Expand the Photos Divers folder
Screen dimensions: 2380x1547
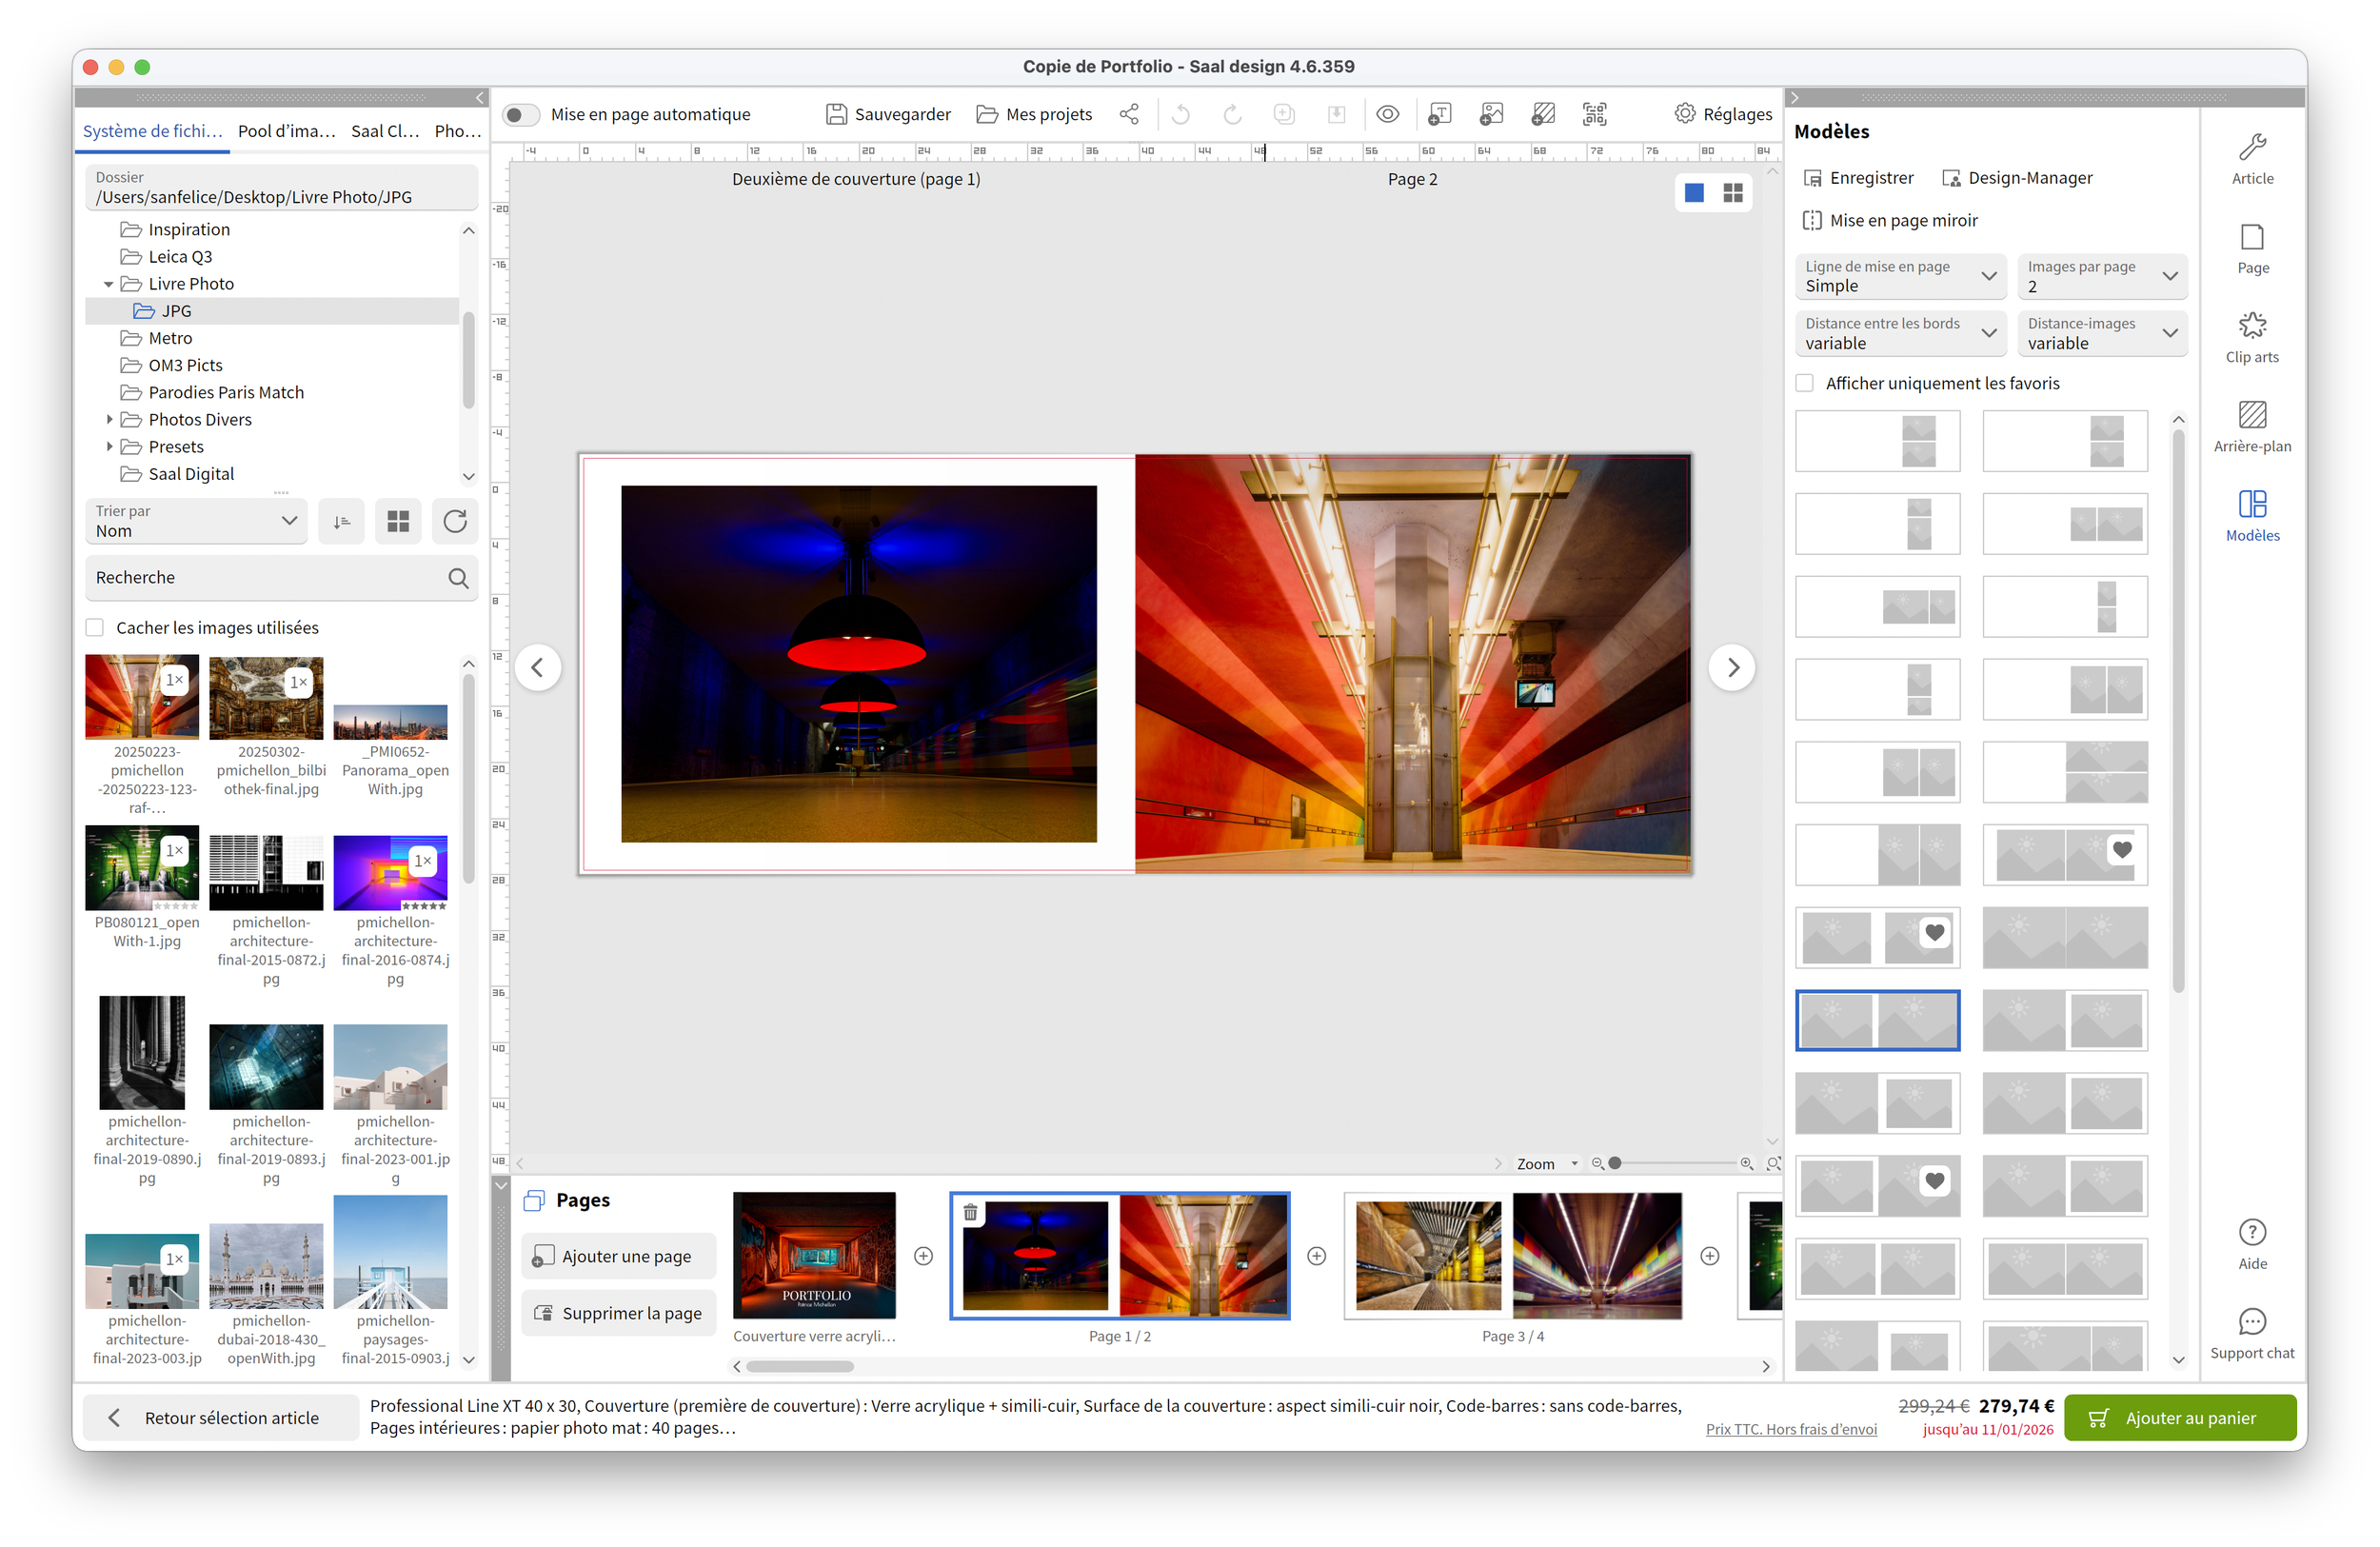coord(109,420)
